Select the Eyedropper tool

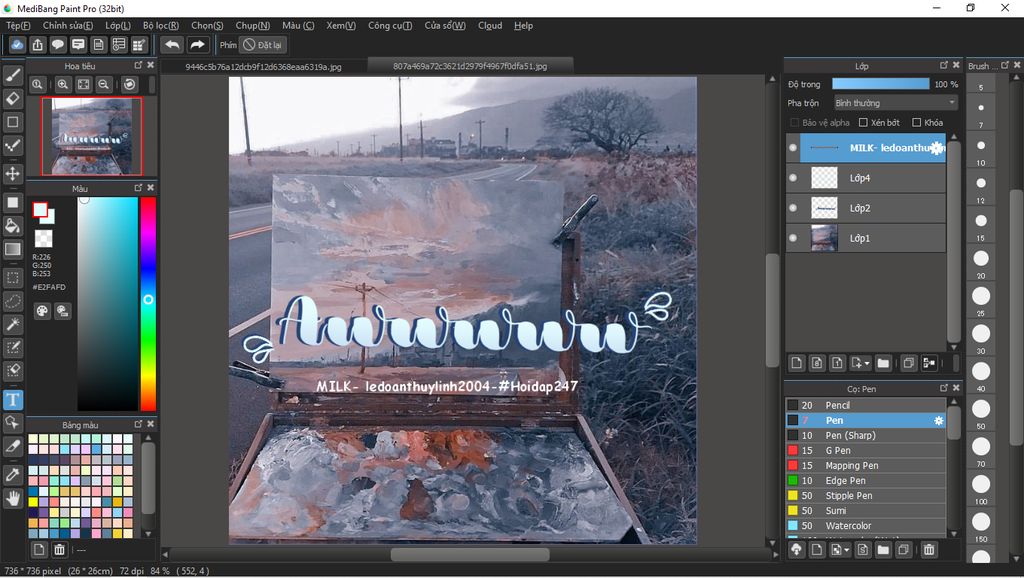12,475
